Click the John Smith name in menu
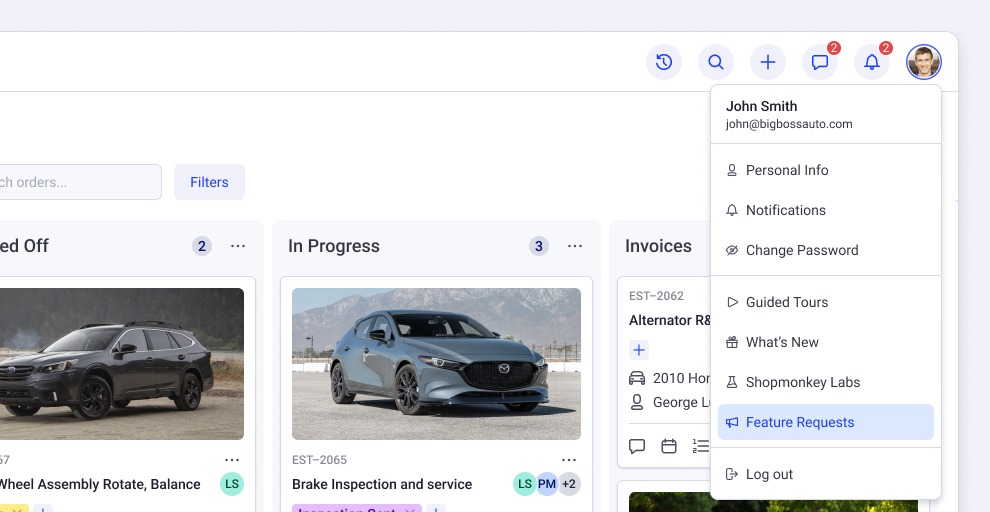This screenshot has width=990, height=512. point(761,106)
